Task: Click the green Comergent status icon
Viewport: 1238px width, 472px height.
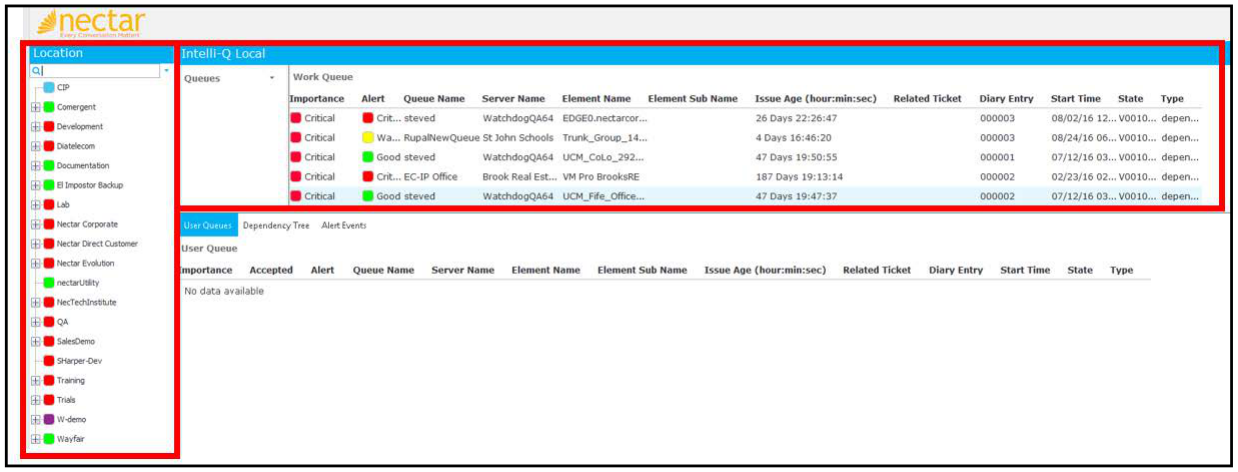Action: click(x=48, y=107)
